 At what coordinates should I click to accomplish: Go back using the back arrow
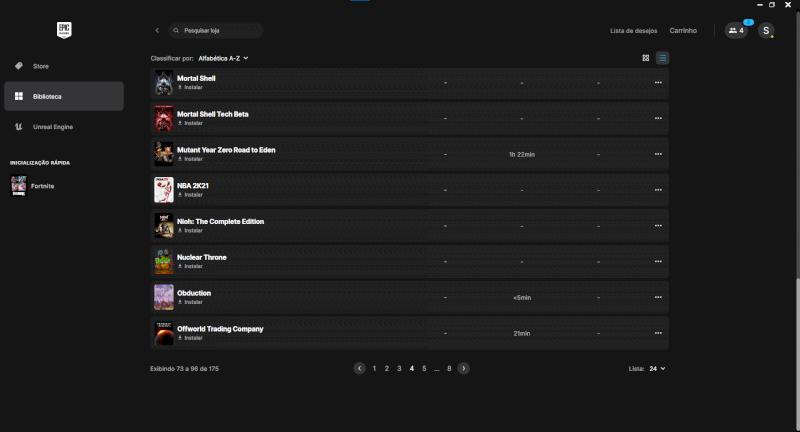pos(157,31)
